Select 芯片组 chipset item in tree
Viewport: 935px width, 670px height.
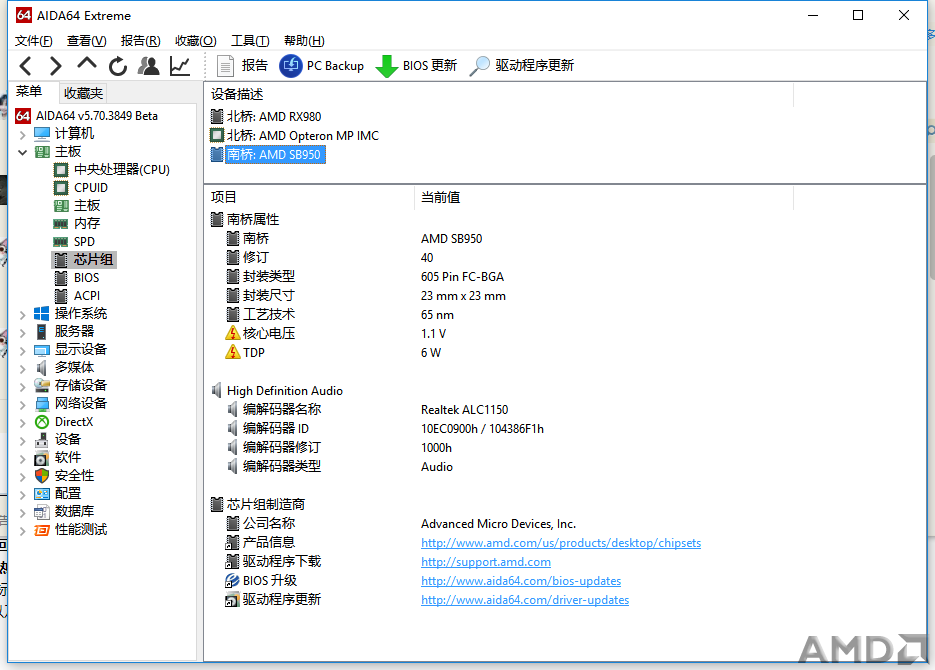tap(84, 260)
